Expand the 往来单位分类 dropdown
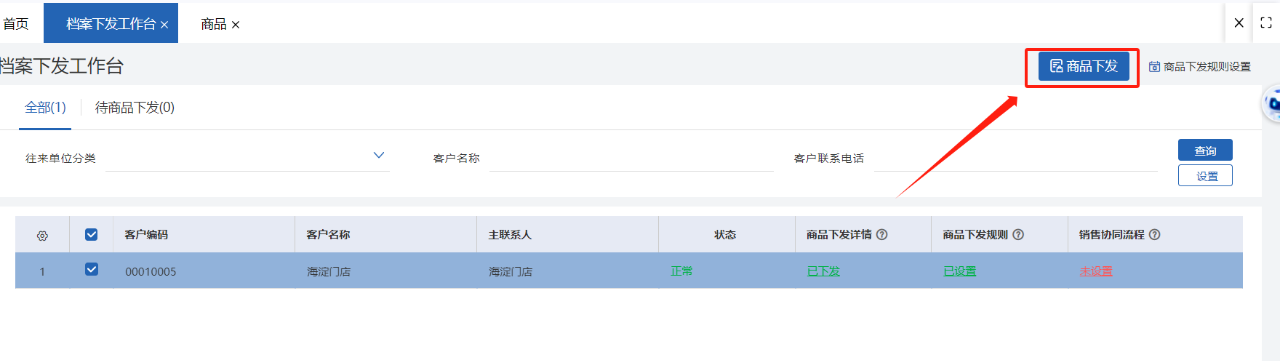The image size is (1280, 361). point(379,155)
